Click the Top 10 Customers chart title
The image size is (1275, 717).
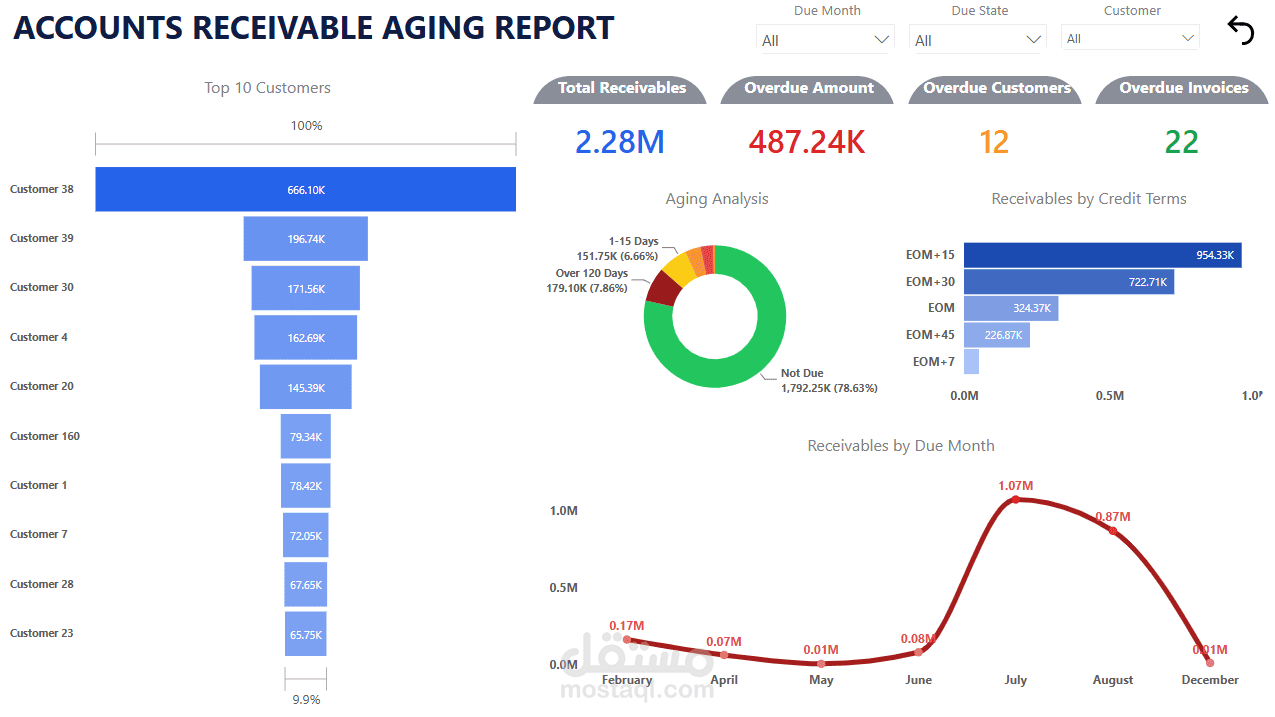(x=267, y=88)
